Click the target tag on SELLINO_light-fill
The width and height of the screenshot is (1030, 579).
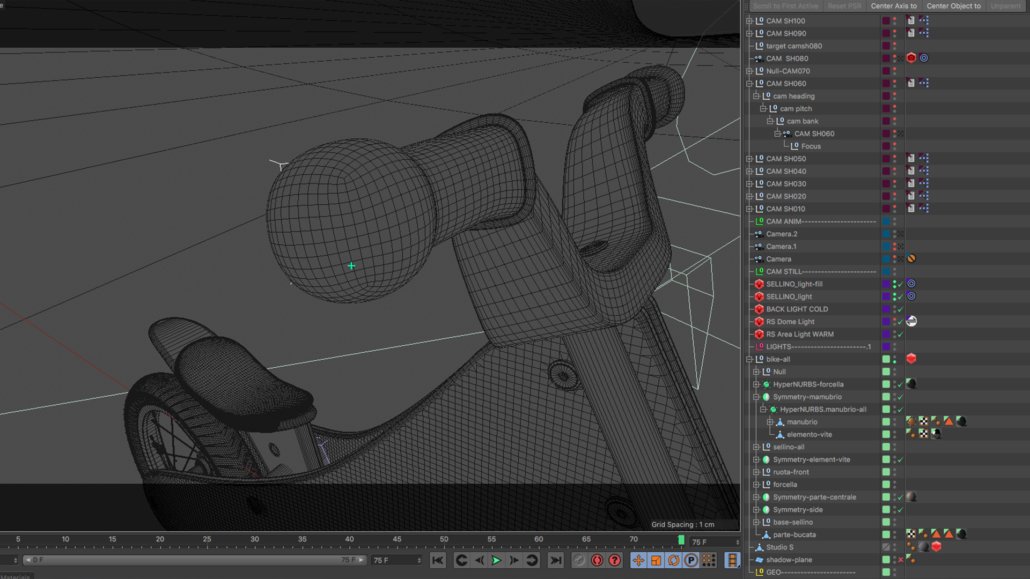click(x=911, y=283)
